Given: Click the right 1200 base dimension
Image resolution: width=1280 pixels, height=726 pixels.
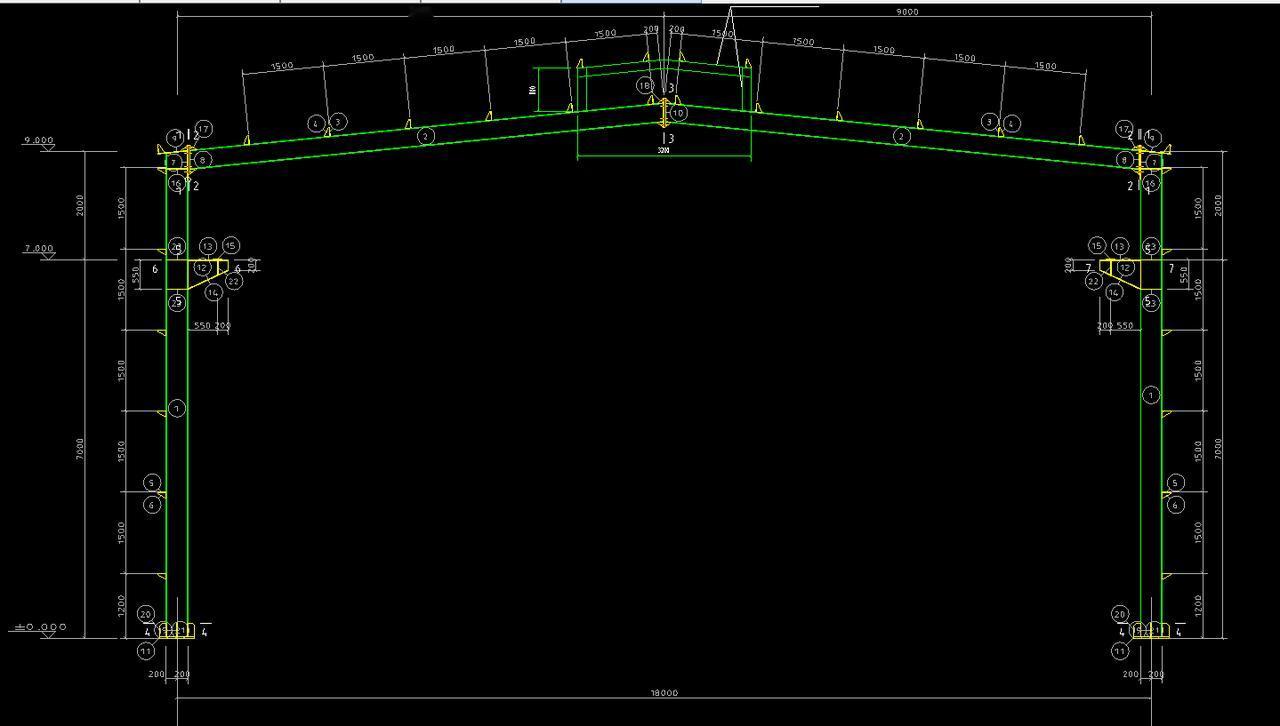Looking at the screenshot, I should coord(1198,606).
